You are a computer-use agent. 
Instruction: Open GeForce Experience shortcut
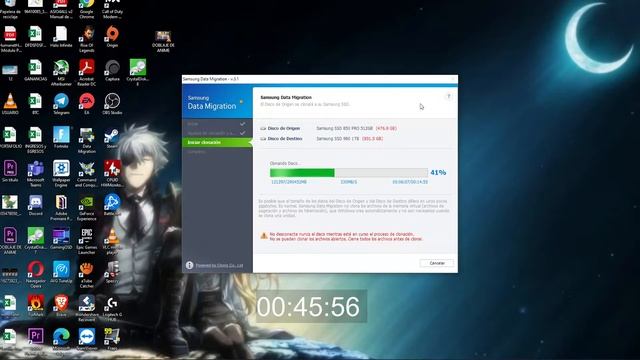(x=87, y=208)
